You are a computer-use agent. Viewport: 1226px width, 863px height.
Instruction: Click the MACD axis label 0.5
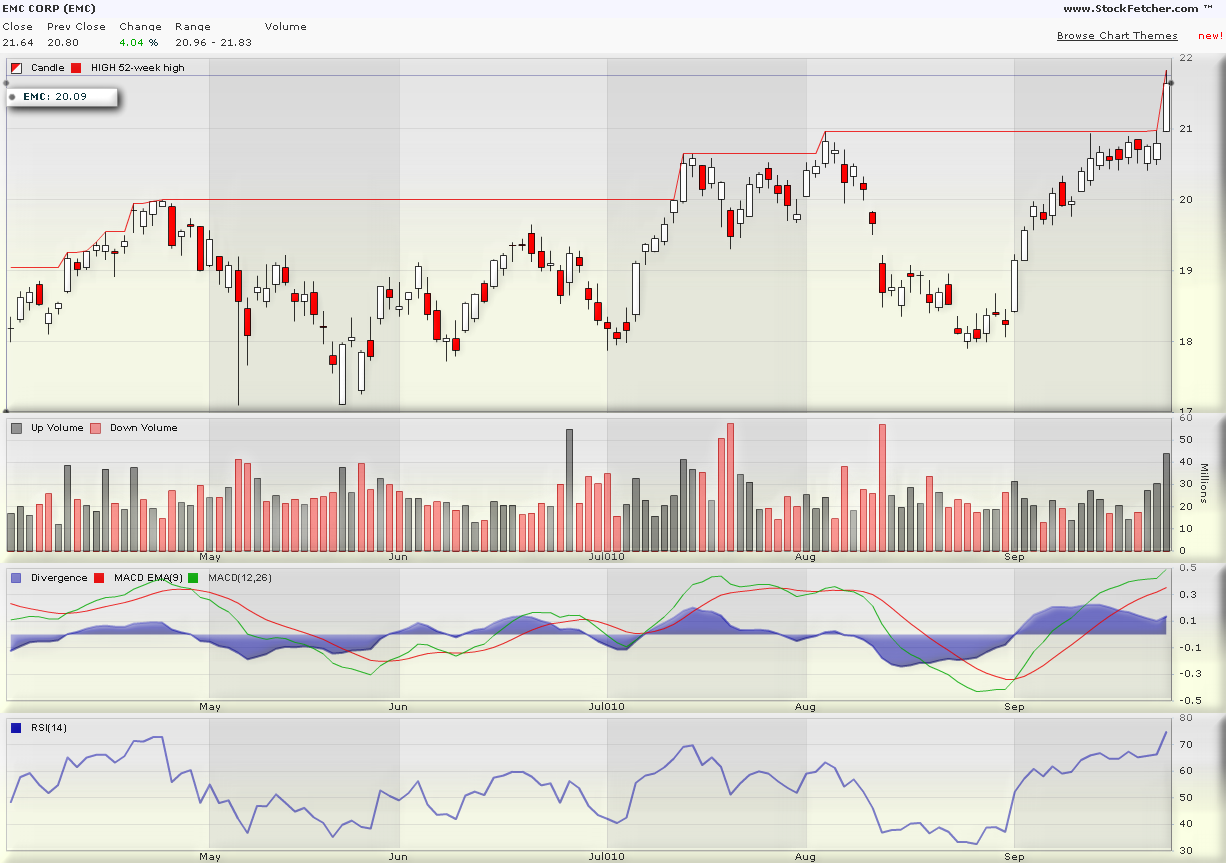(x=1187, y=568)
